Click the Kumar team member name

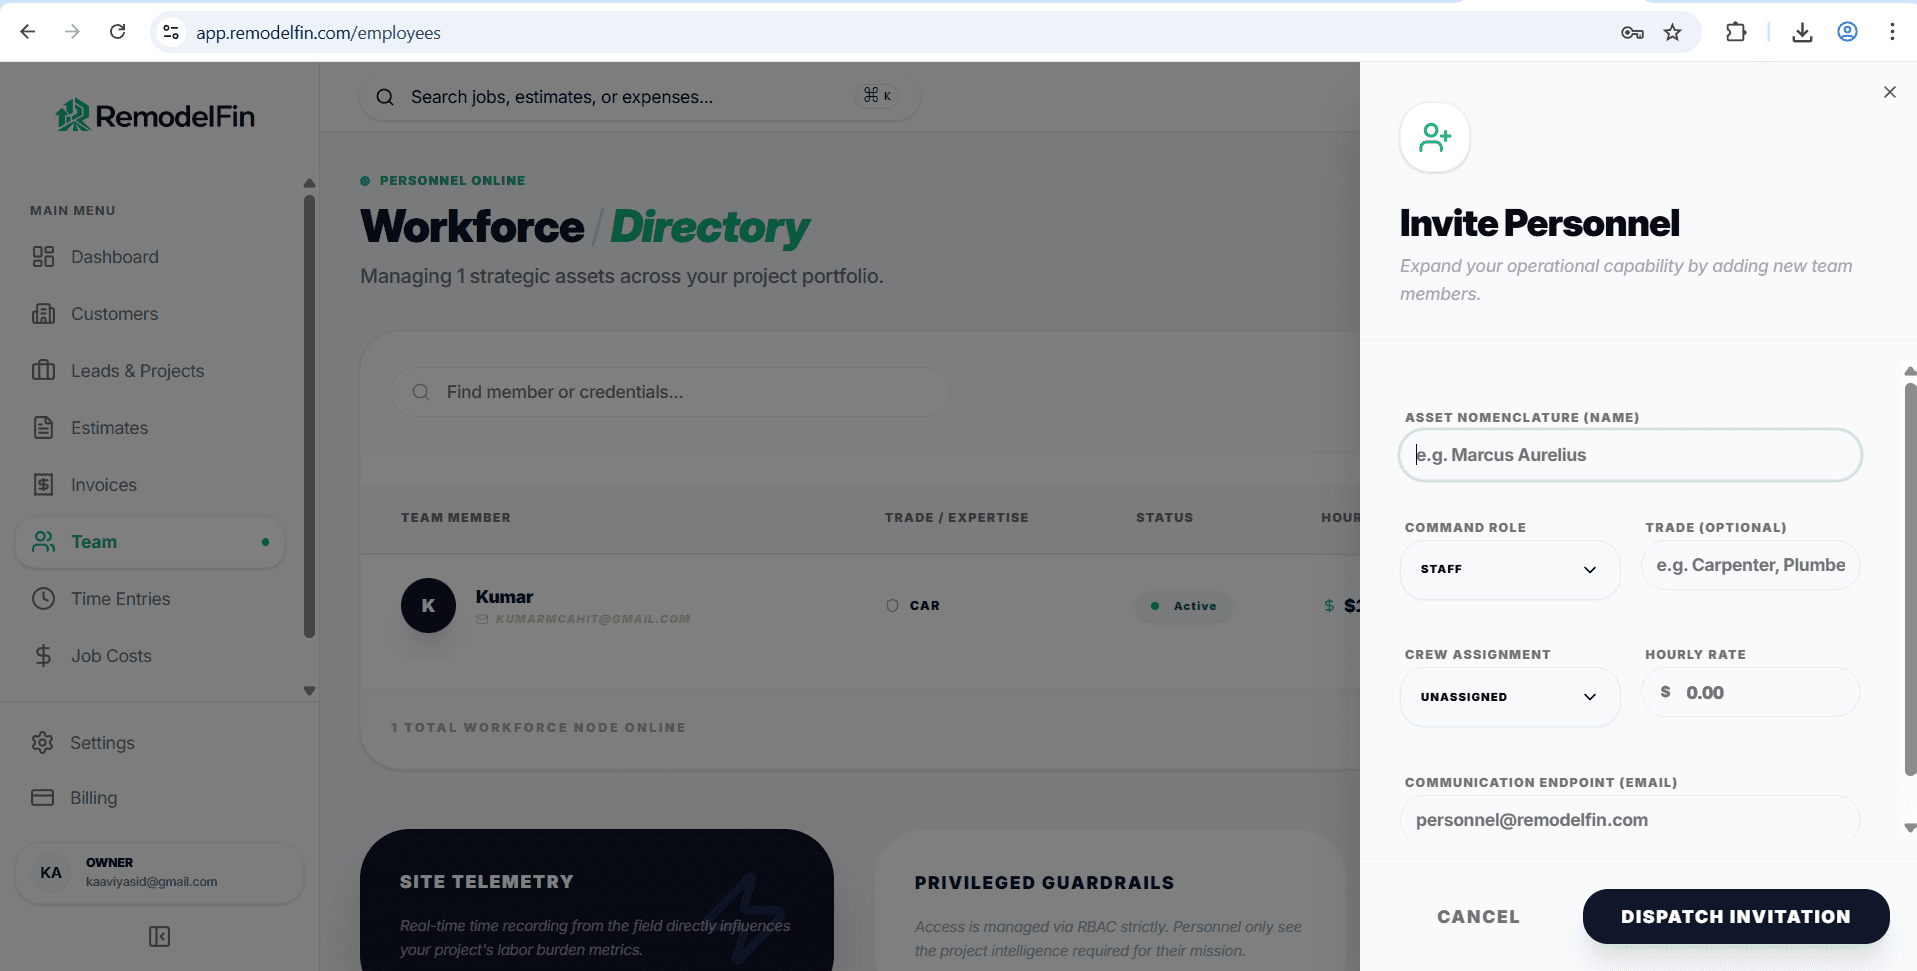pos(504,597)
